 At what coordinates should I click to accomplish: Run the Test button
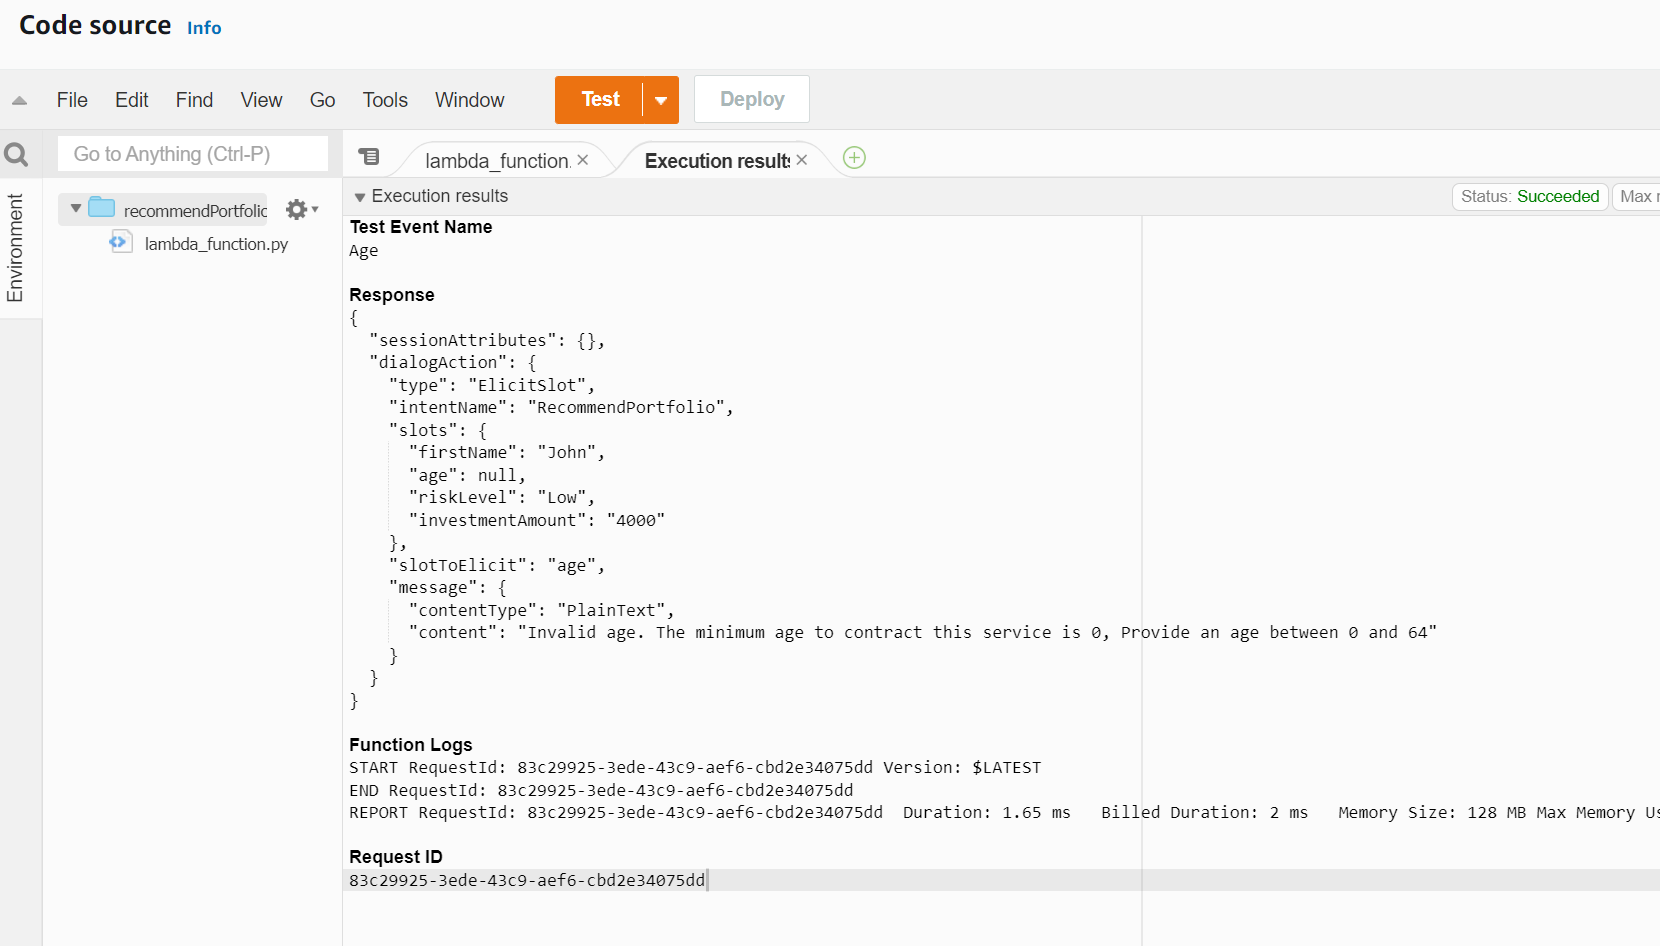pyautogui.click(x=599, y=99)
